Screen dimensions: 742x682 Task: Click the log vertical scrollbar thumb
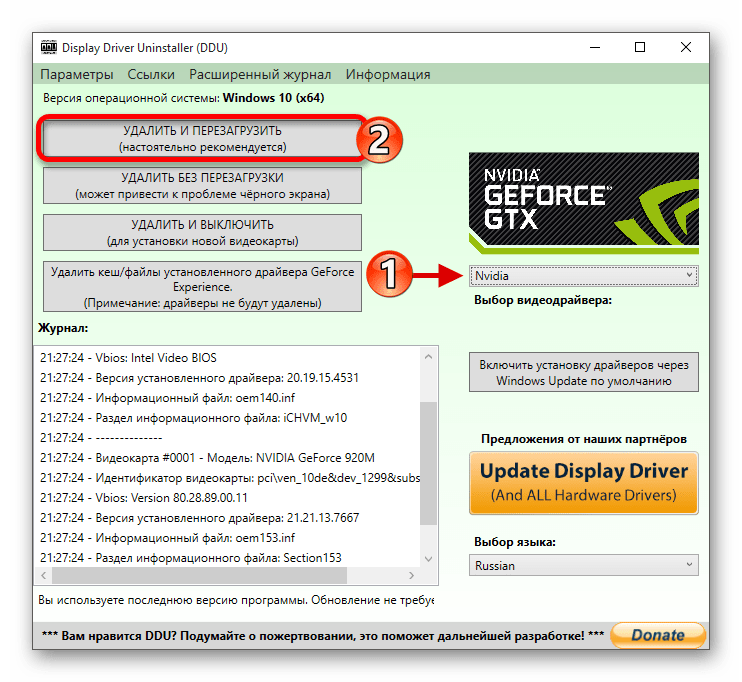pyautogui.click(x=428, y=463)
